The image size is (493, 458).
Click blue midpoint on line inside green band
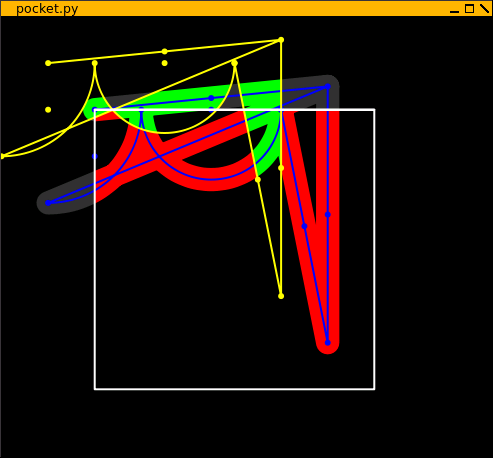[x=211, y=98]
